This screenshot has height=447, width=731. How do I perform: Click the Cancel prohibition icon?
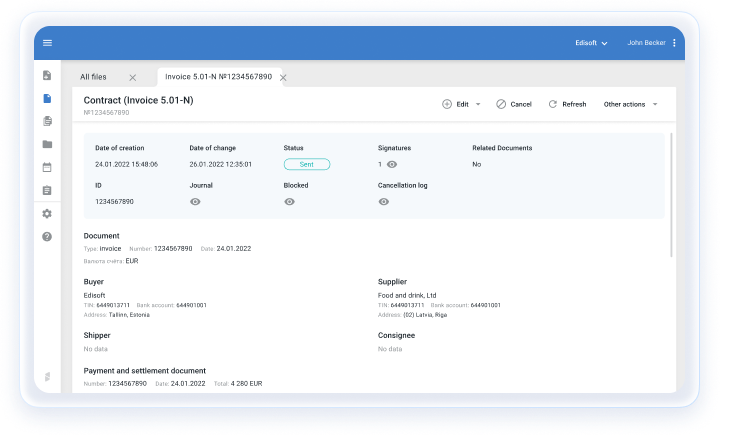coord(501,104)
